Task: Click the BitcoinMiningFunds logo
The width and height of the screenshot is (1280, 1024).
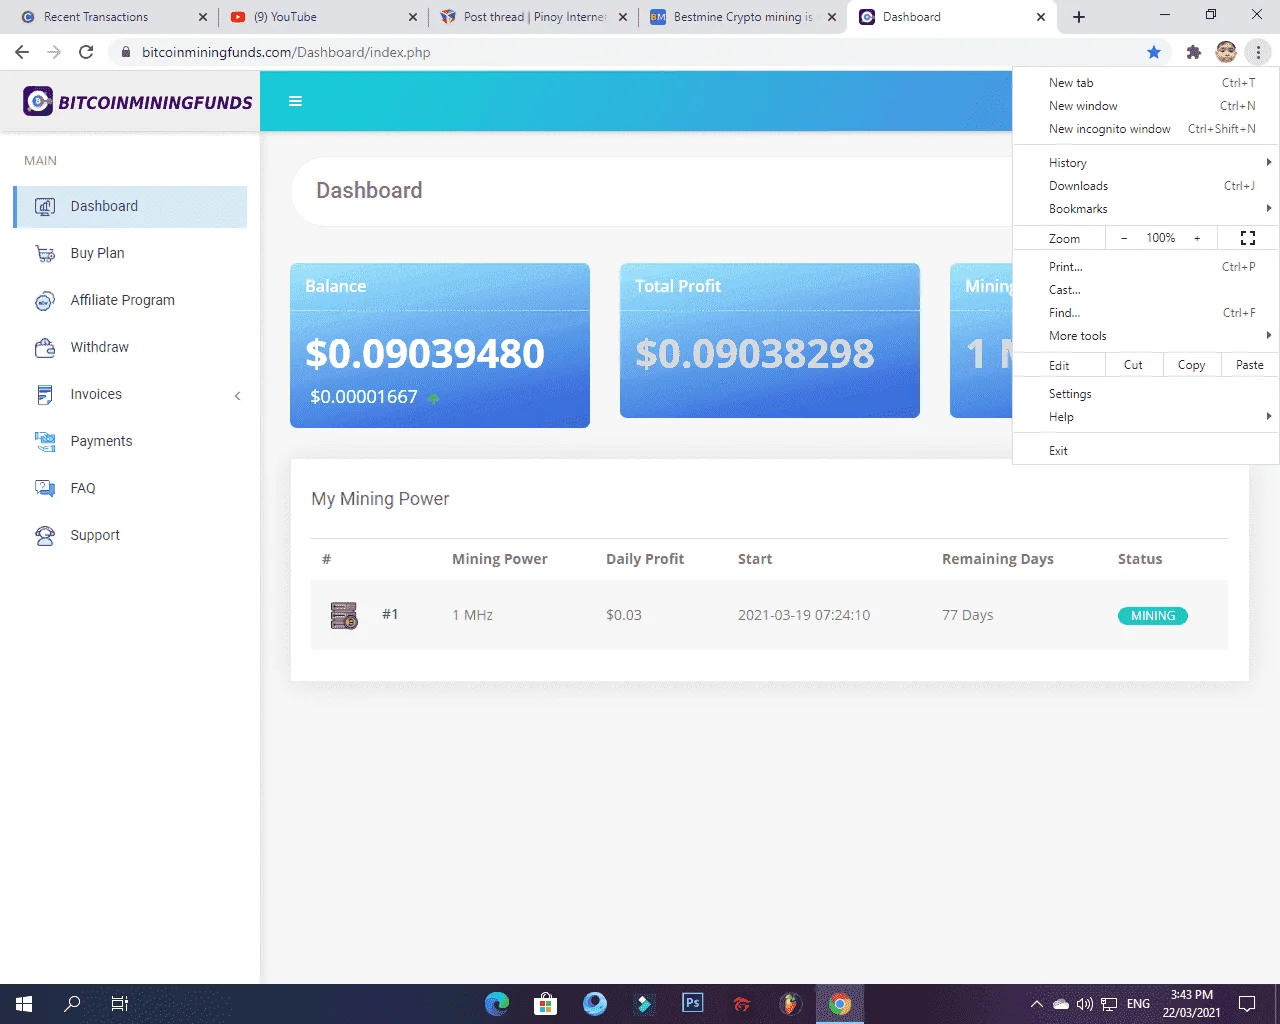Action: click(x=138, y=101)
